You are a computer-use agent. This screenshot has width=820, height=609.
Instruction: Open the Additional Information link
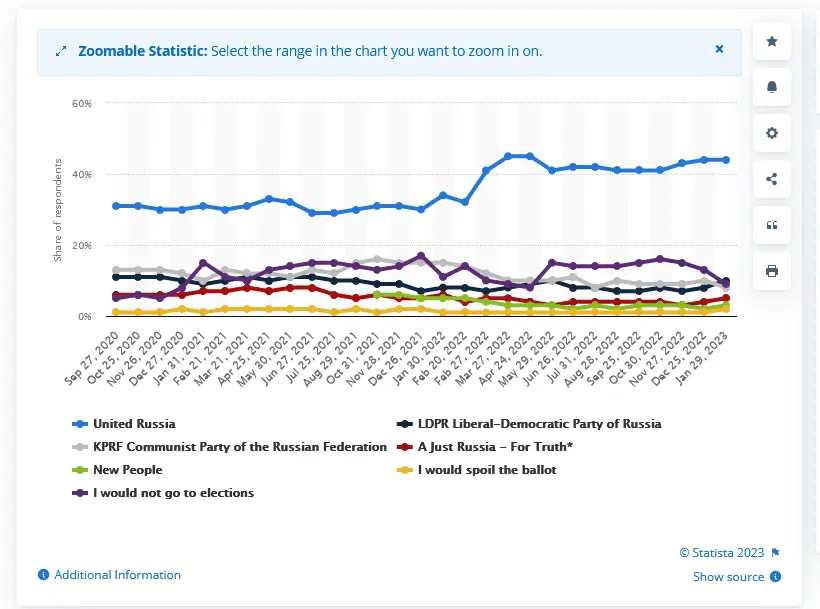click(117, 575)
